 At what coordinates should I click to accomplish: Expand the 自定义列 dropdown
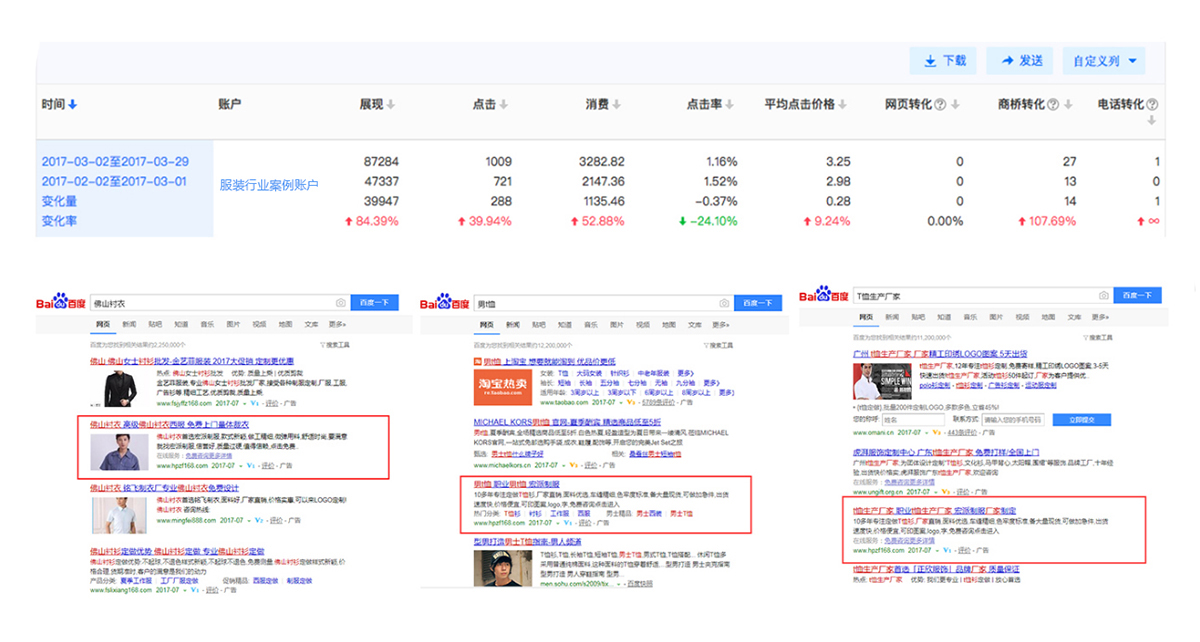tap(1104, 61)
